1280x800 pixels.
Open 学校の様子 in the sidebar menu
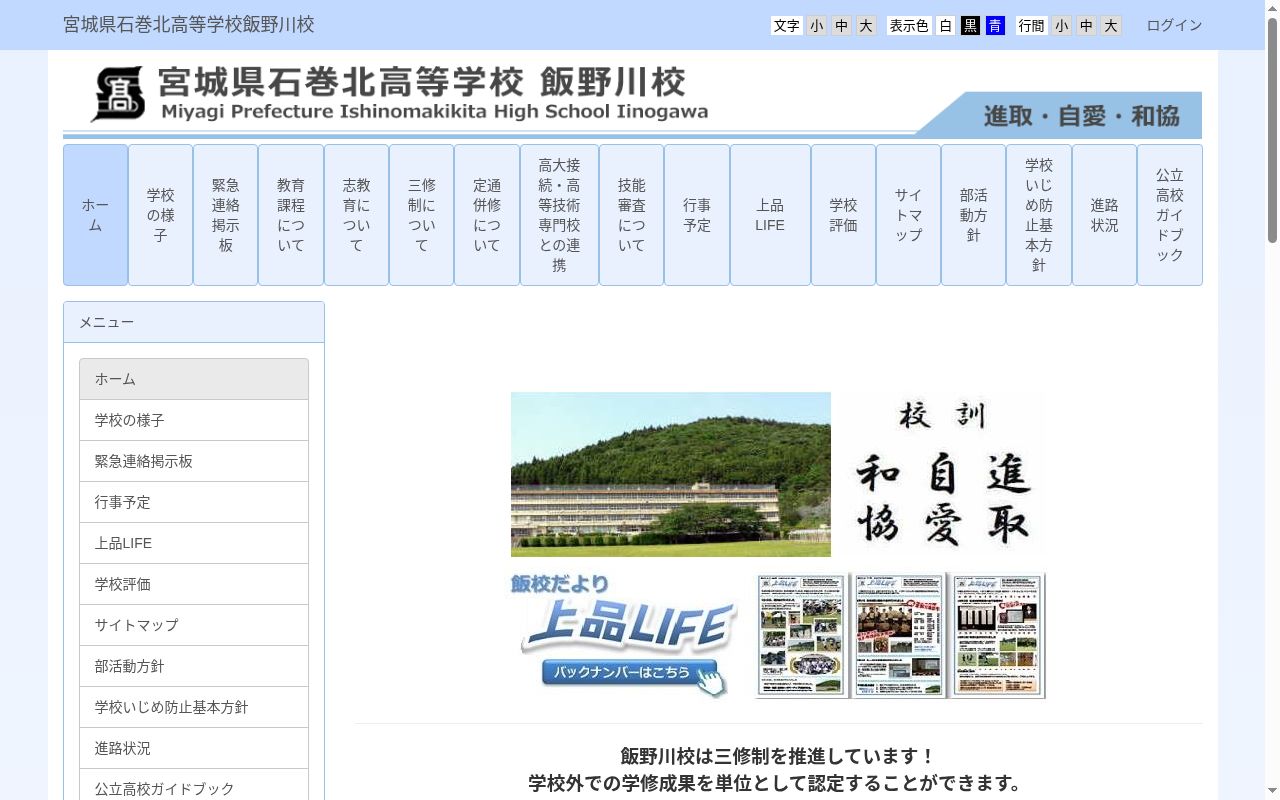point(194,420)
